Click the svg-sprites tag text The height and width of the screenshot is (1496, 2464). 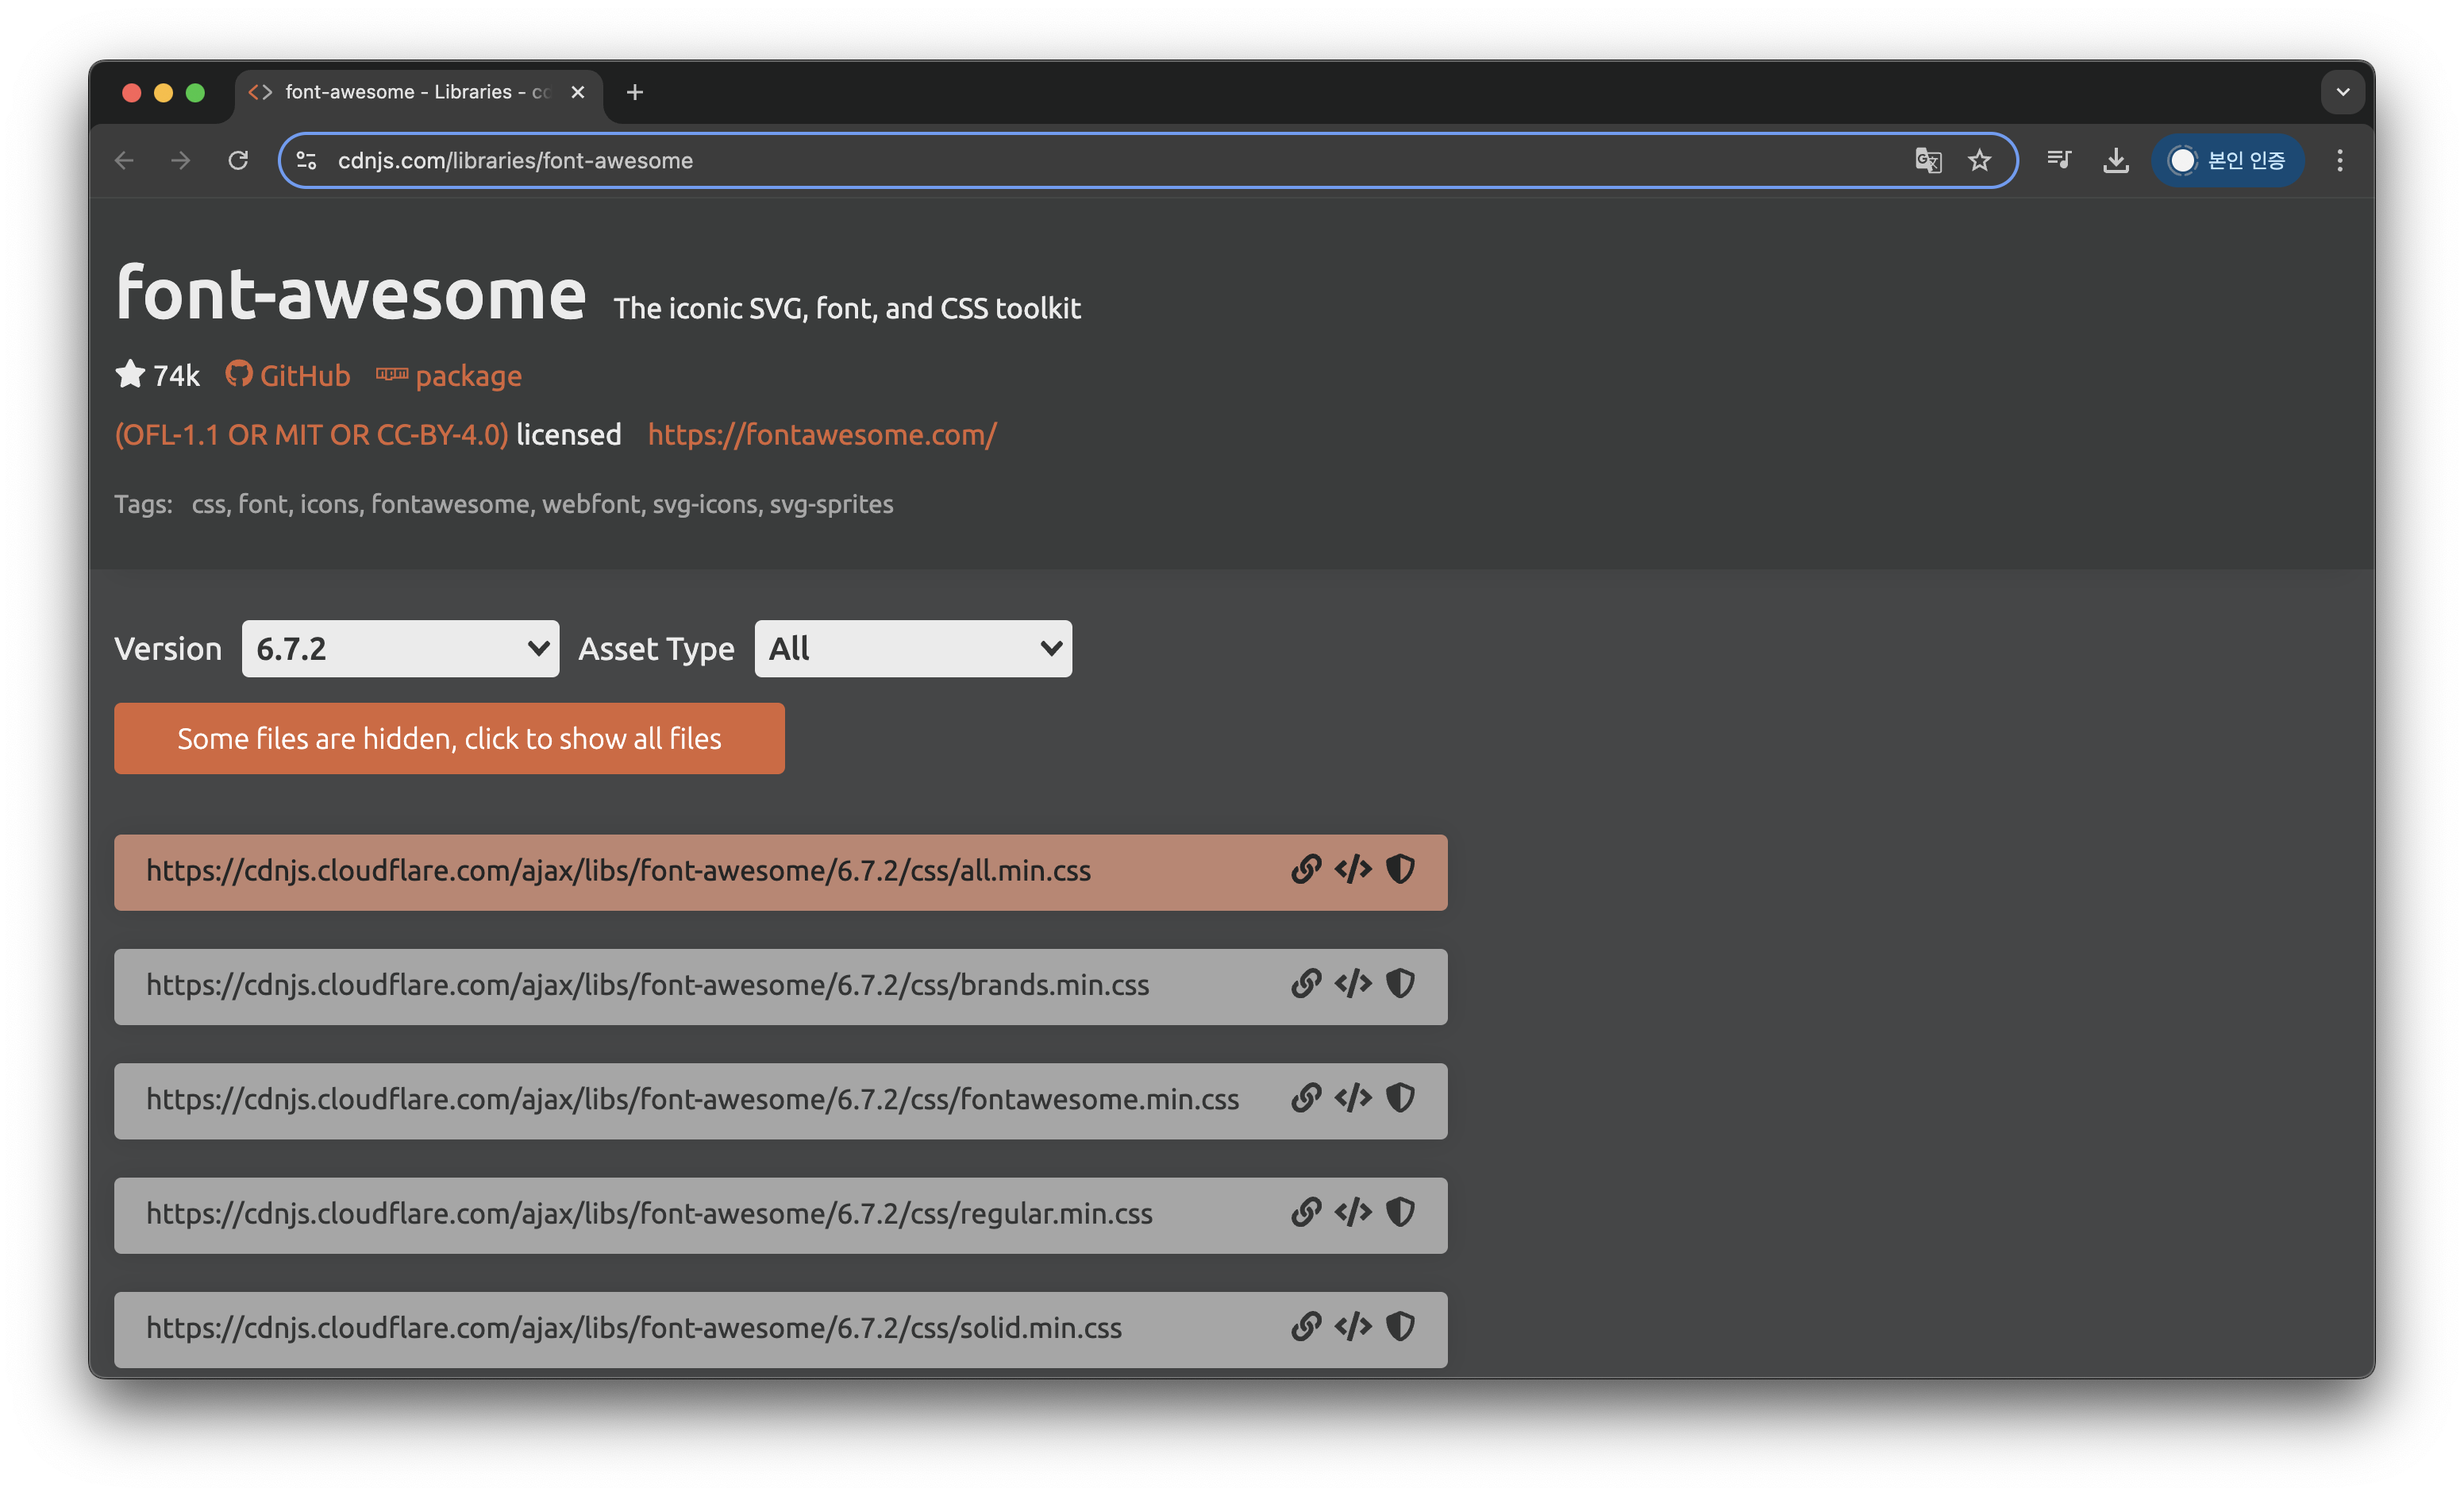pos(831,503)
